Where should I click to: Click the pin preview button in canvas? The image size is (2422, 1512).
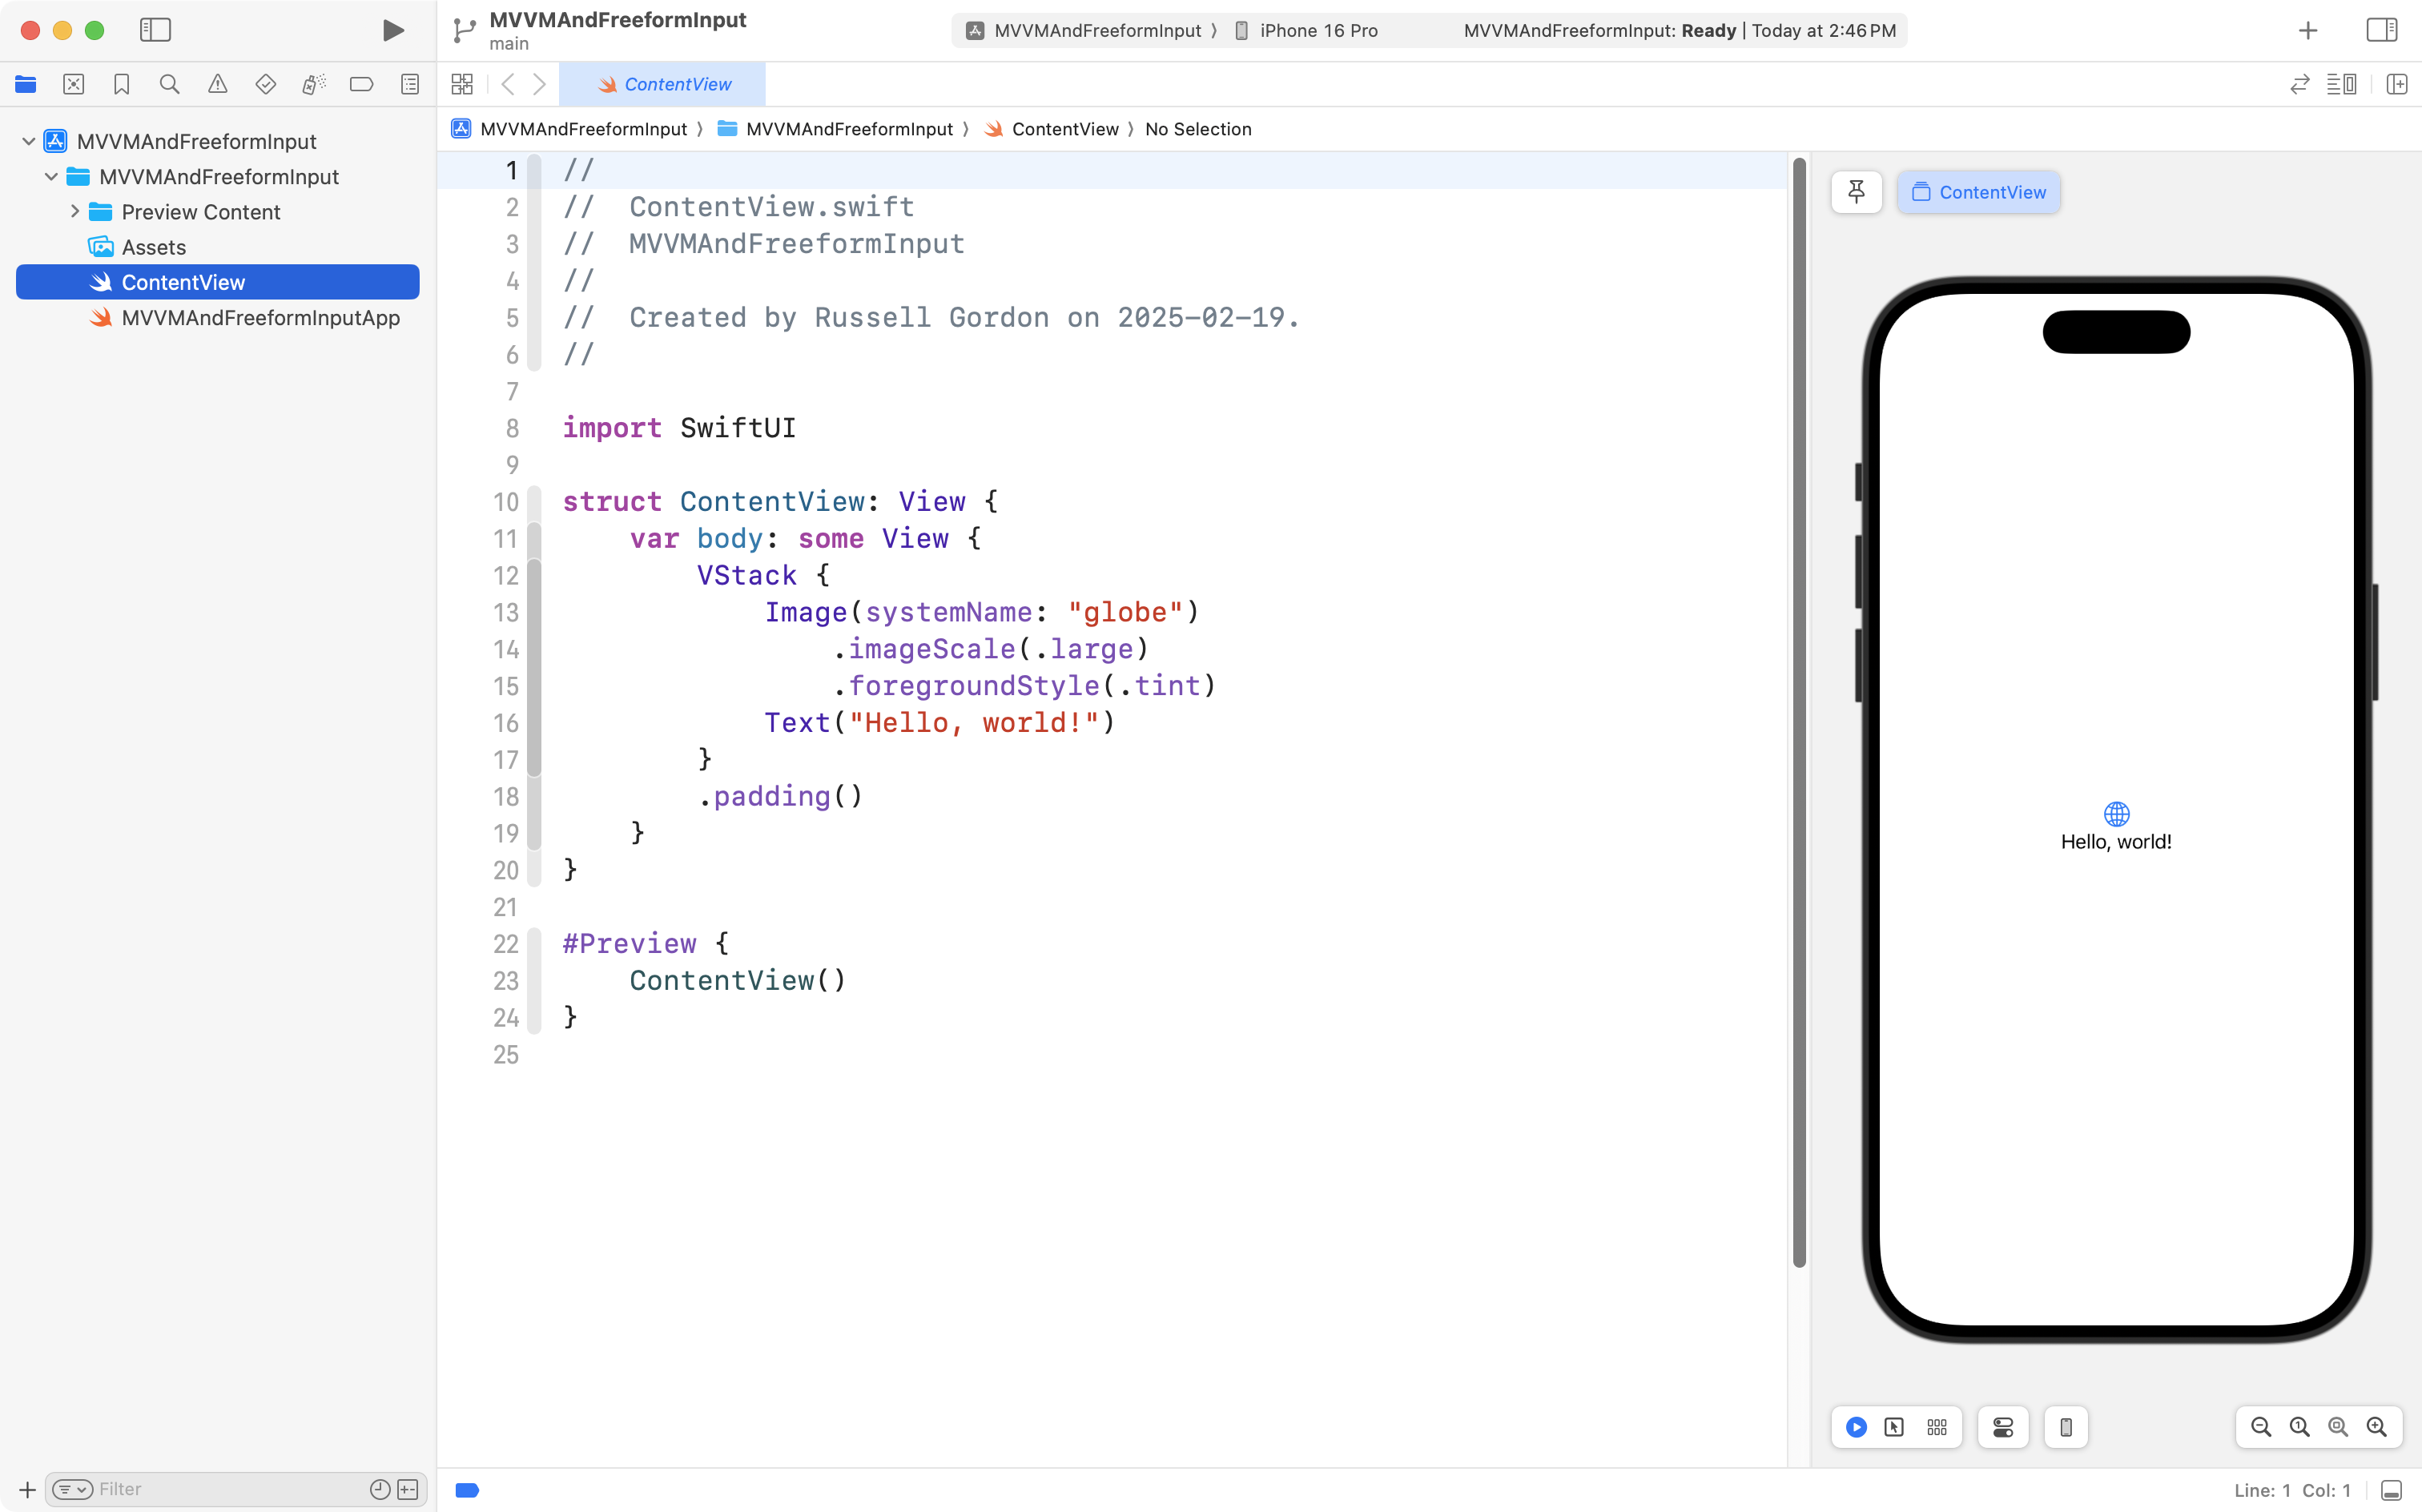tap(1856, 192)
